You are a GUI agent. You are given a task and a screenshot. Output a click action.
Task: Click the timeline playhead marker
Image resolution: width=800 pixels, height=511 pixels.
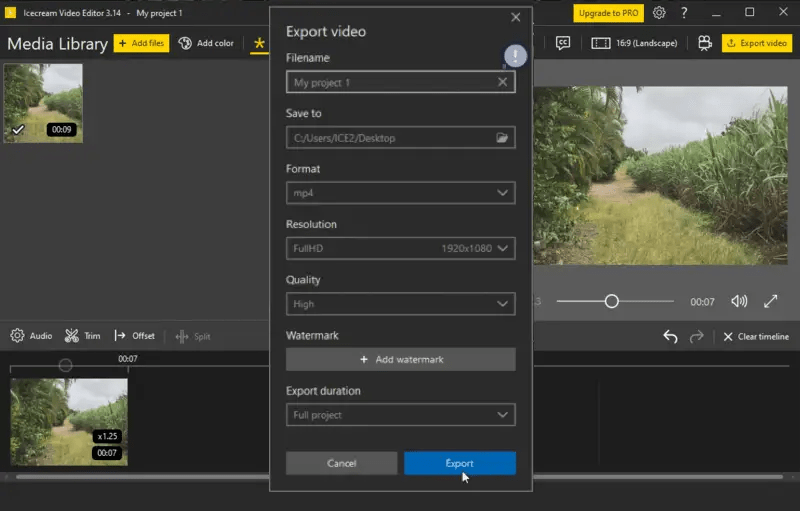tap(65, 365)
